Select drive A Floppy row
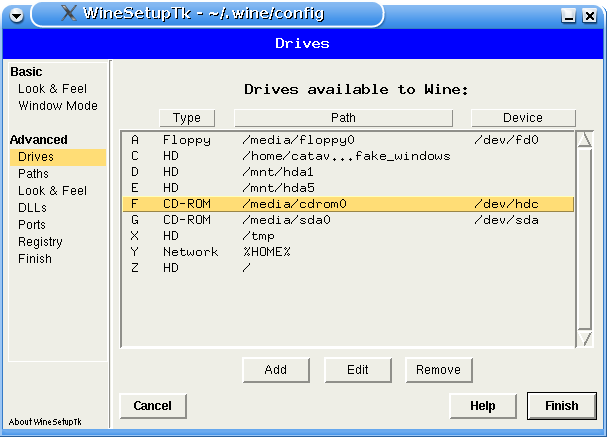Screen dimensions: 607x437 coord(348,140)
